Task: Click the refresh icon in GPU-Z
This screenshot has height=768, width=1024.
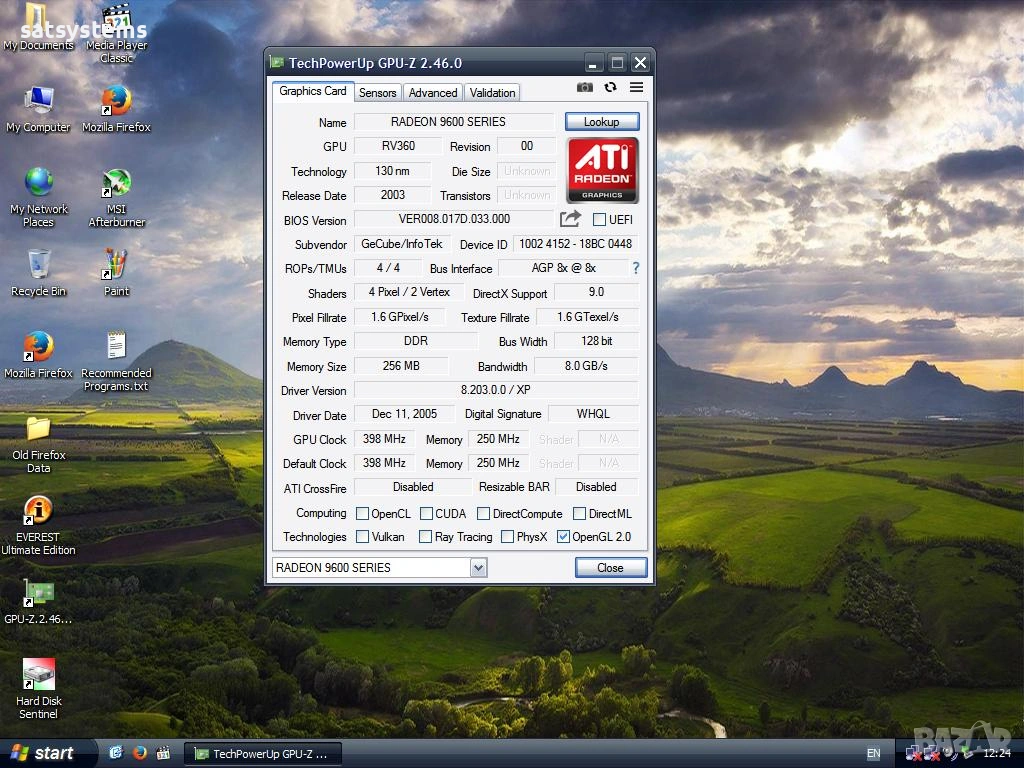Action: pyautogui.click(x=610, y=88)
